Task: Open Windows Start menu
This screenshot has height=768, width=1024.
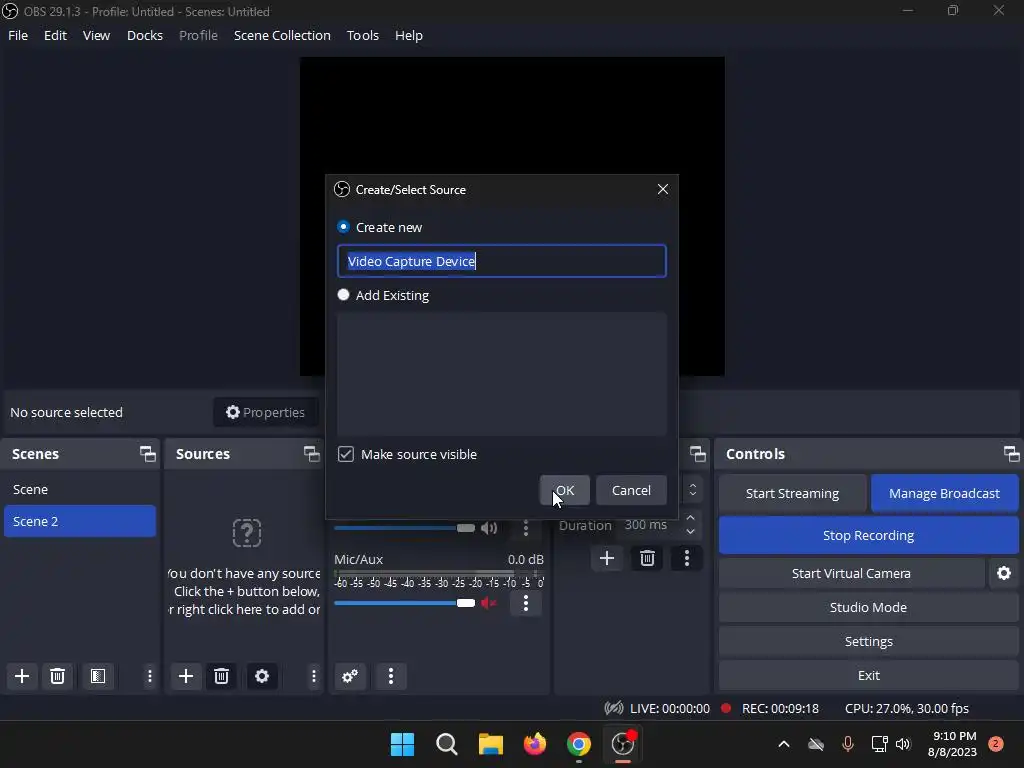Action: click(x=402, y=744)
